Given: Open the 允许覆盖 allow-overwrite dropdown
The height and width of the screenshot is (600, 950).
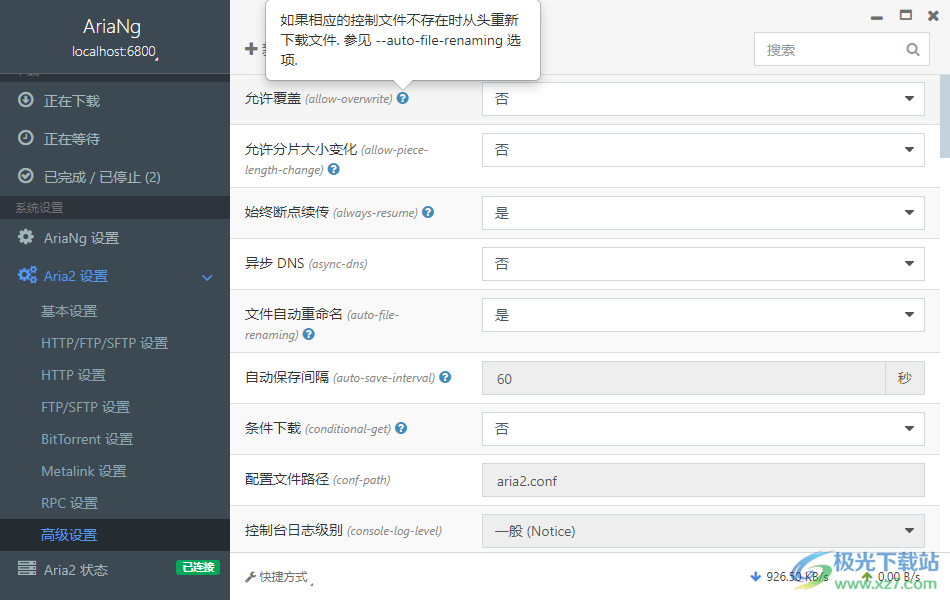Looking at the screenshot, I should (703, 99).
